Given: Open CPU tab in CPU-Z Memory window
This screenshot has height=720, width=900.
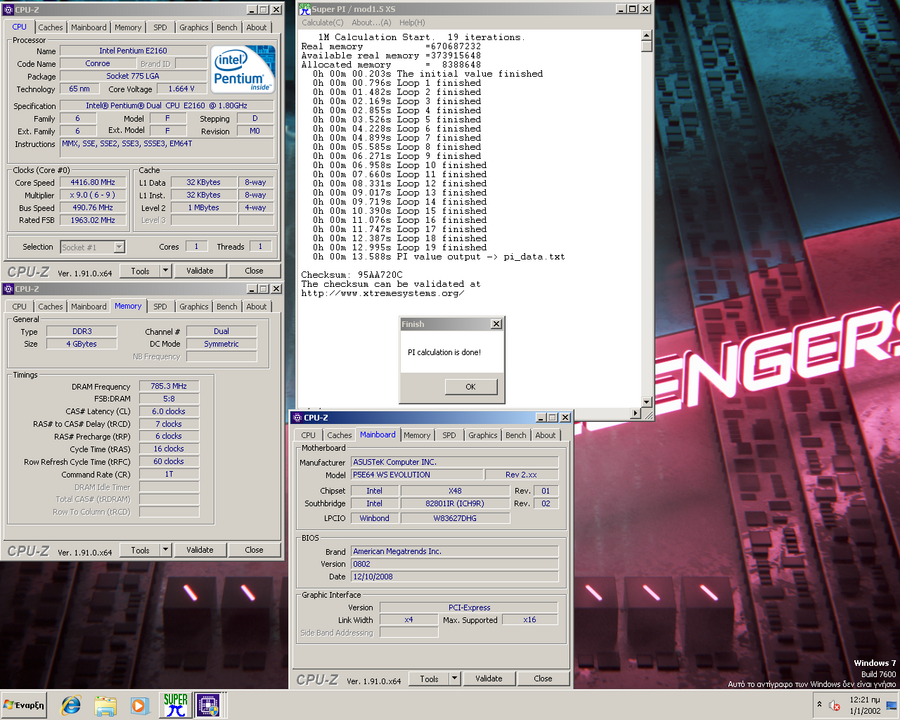Looking at the screenshot, I should tap(20, 307).
